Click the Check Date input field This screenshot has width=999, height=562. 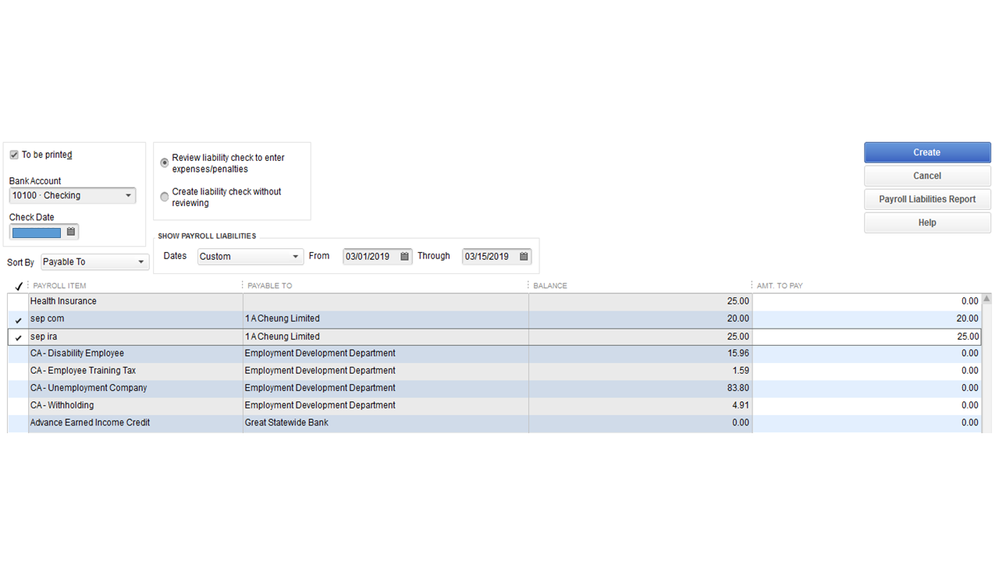(x=37, y=233)
